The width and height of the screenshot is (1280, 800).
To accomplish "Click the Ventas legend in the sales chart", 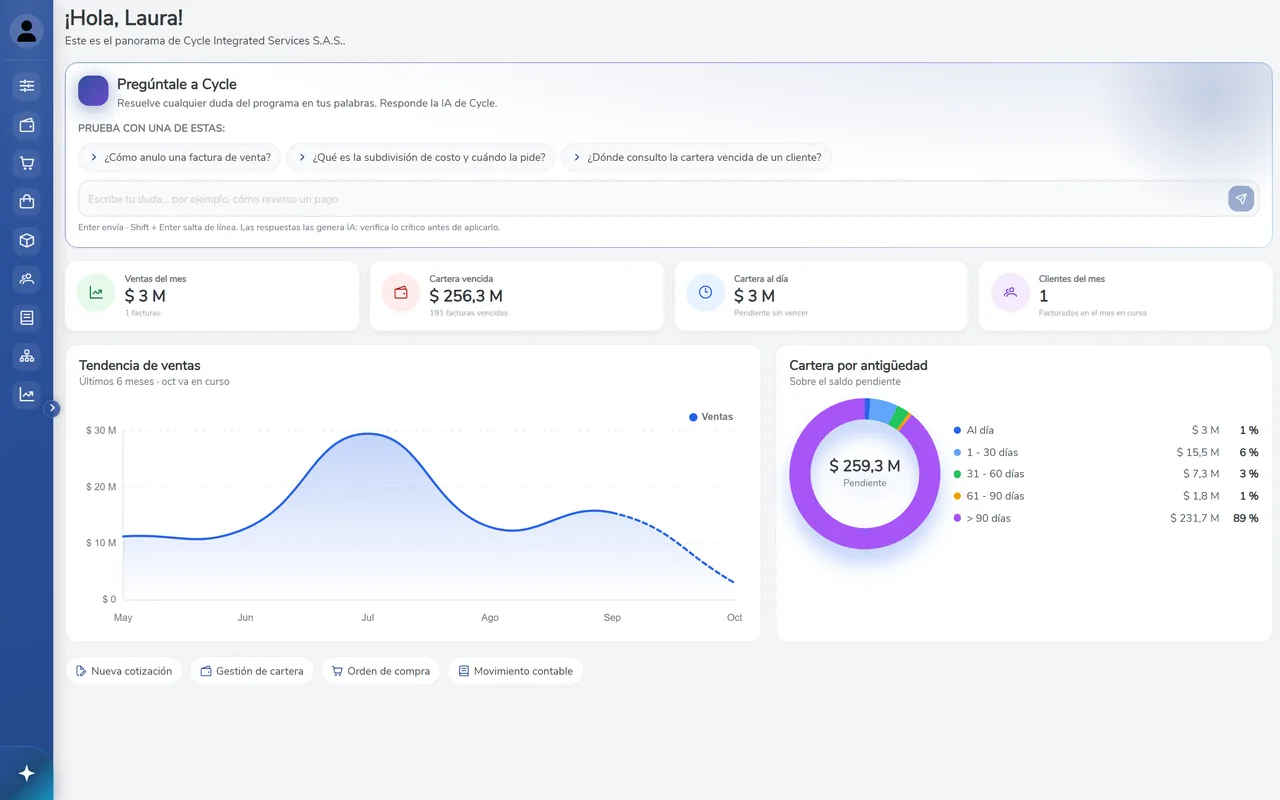I will click(x=711, y=417).
